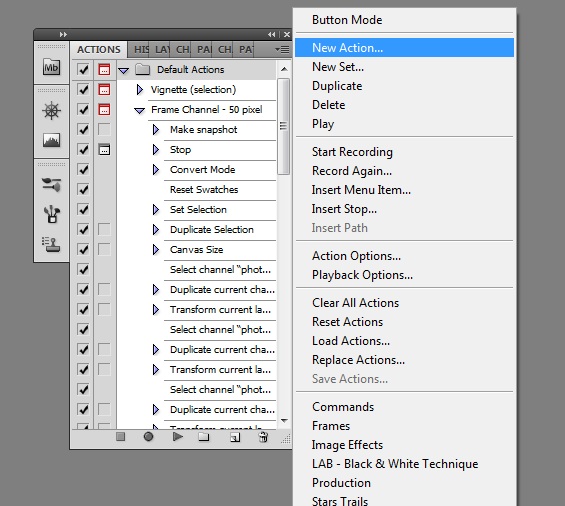Open the Actions panel flyout menu icon

(x=282, y=49)
